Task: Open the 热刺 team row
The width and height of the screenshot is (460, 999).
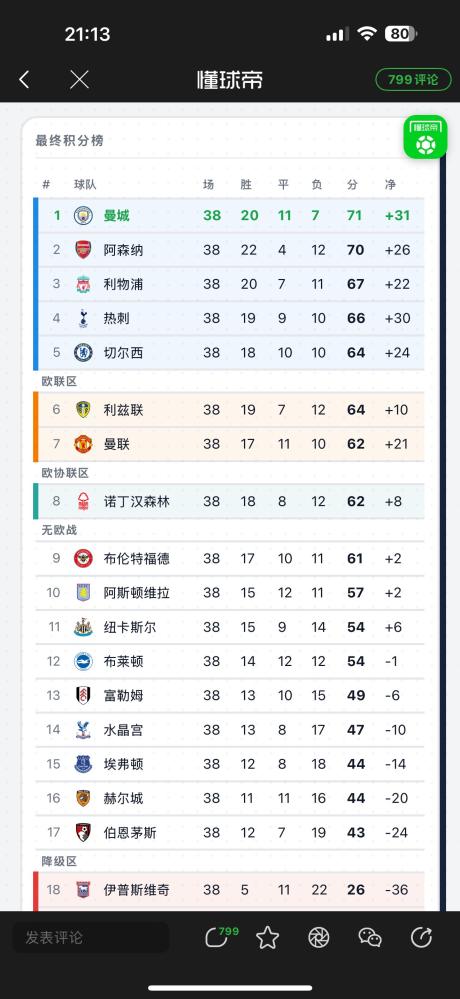Action: 229,319
